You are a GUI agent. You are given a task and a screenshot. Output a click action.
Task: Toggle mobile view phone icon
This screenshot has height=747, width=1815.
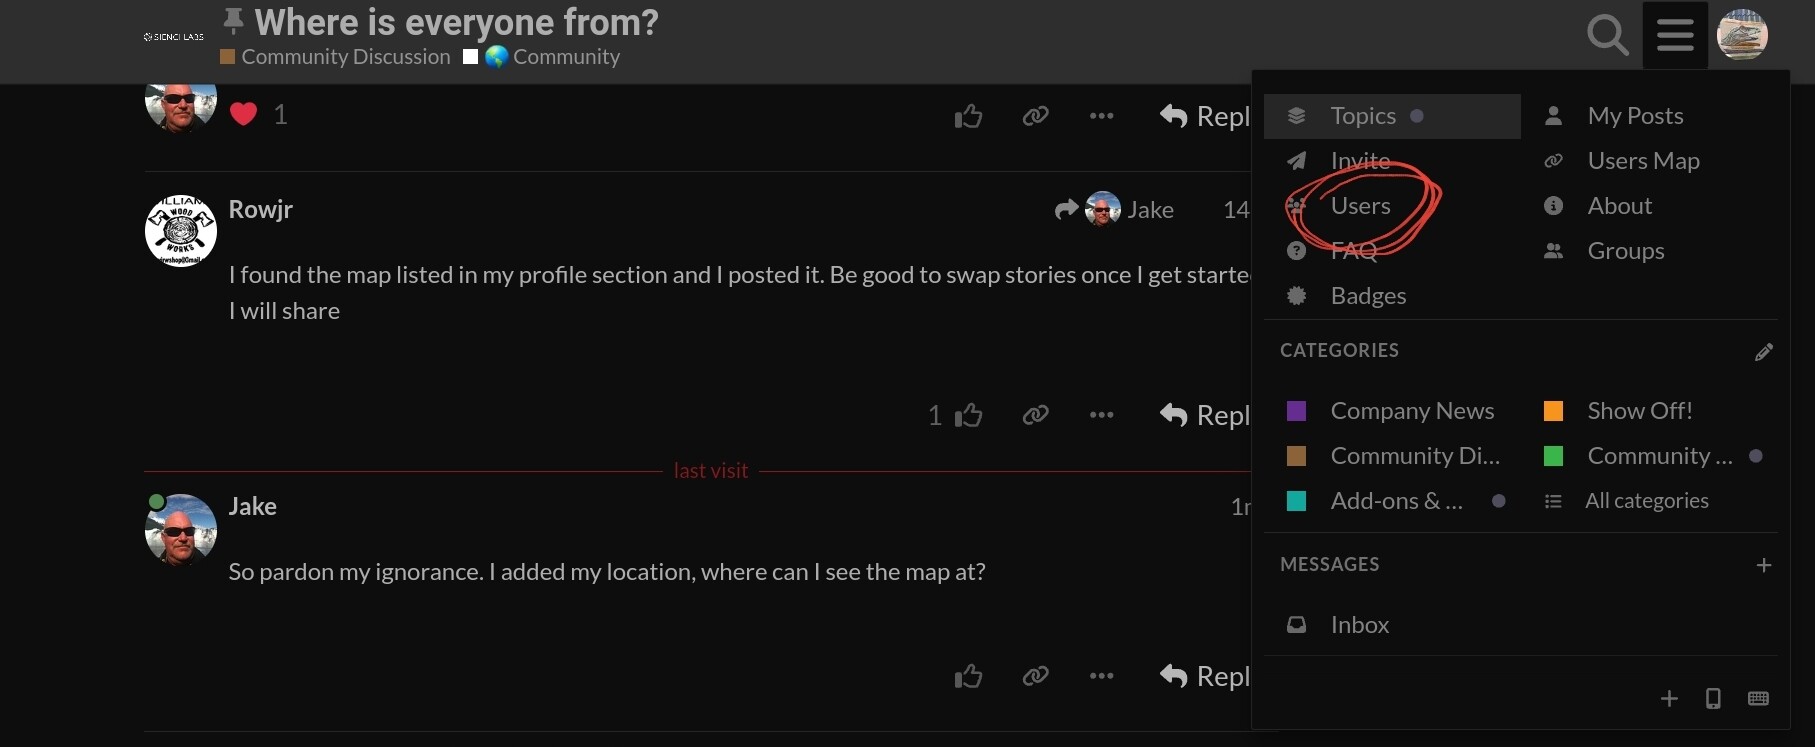[x=1713, y=698]
